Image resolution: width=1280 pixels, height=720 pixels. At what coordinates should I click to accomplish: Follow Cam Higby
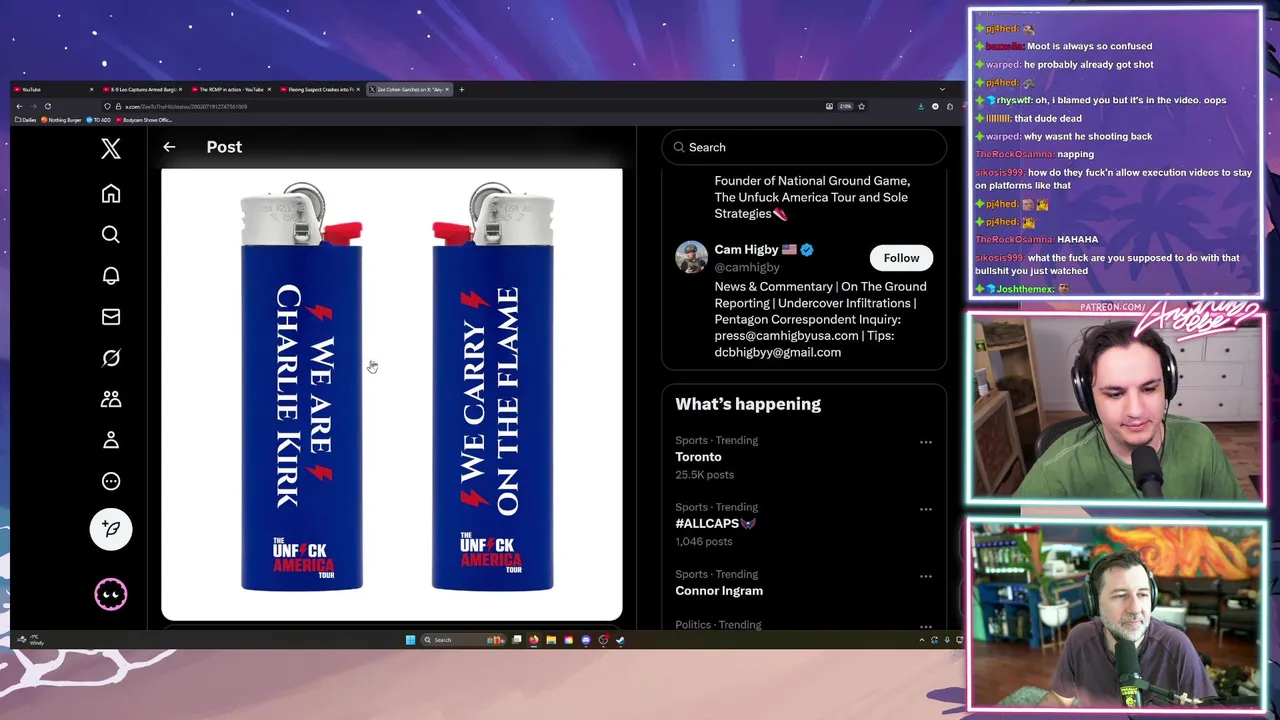901,258
